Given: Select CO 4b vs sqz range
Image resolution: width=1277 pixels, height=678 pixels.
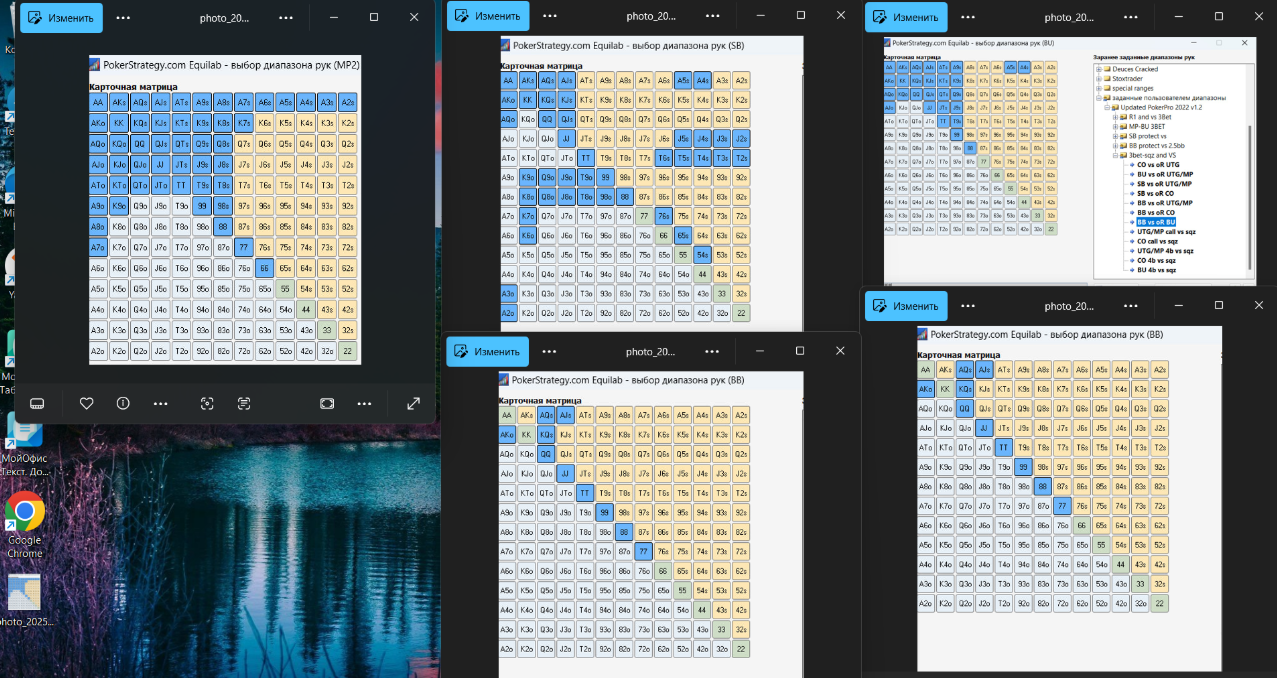Looking at the screenshot, I should (x=1156, y=260).
